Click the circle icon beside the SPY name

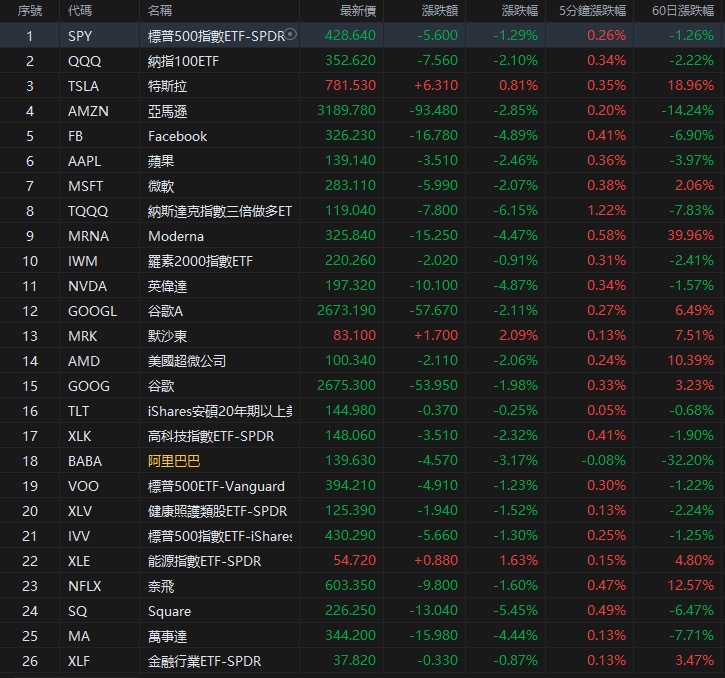pyautogui.click(x=291, y=35)
